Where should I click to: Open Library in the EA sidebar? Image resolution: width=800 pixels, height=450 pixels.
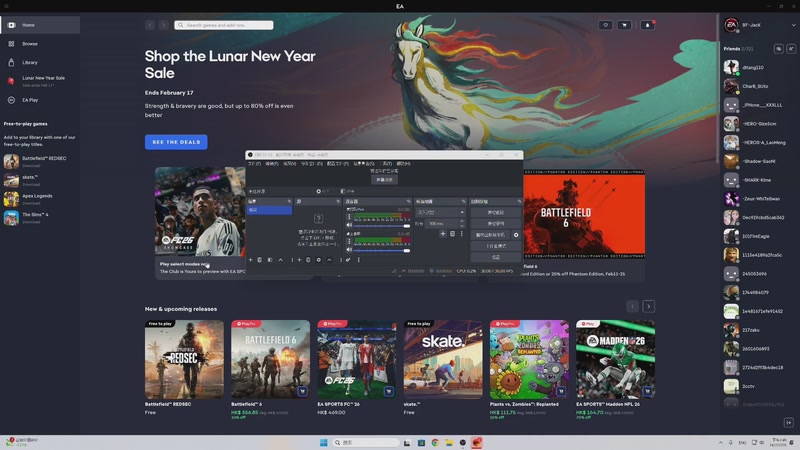[x=40, y=62]
